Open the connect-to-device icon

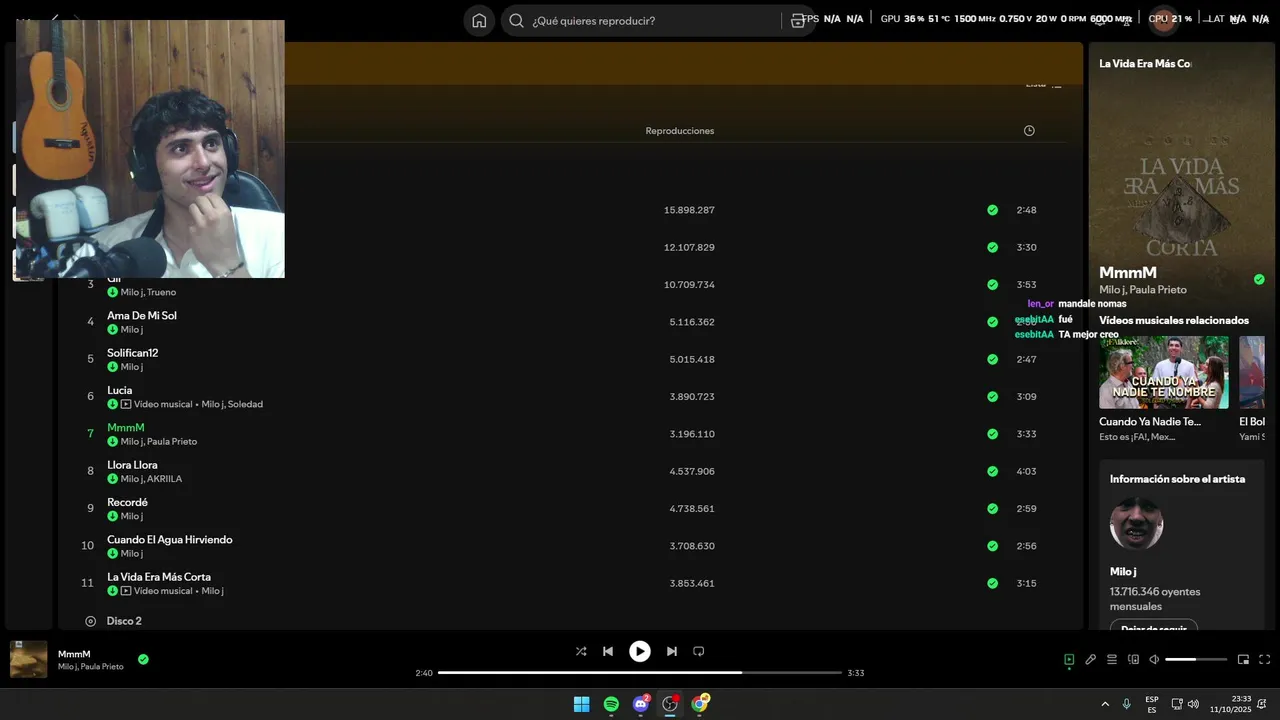1133,660
